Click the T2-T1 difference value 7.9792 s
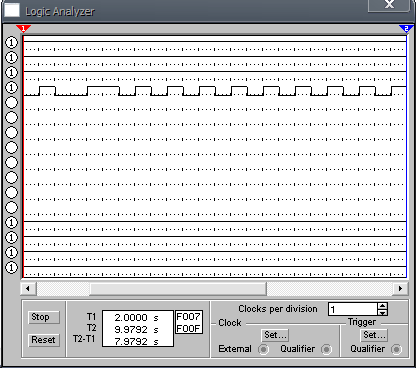416x368 pixels. coord(136,341)
